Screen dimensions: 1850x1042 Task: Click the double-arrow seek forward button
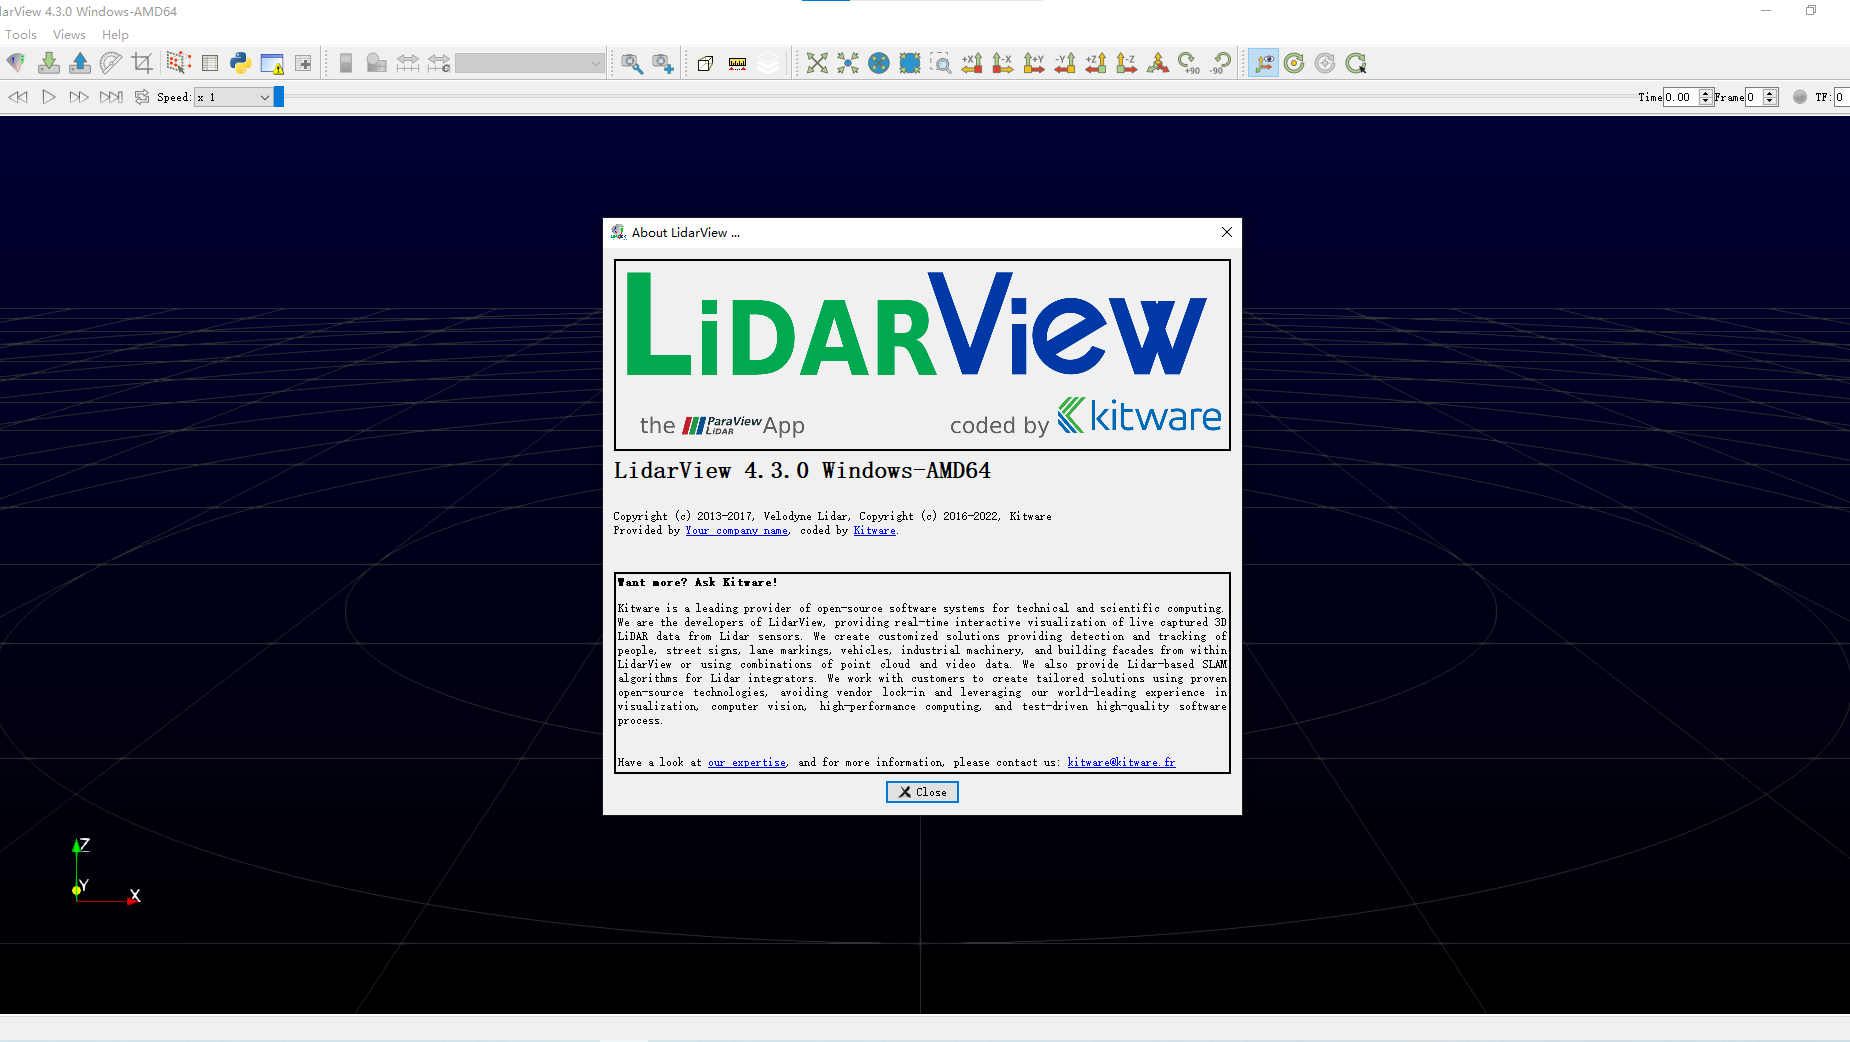tap(78, 97)
